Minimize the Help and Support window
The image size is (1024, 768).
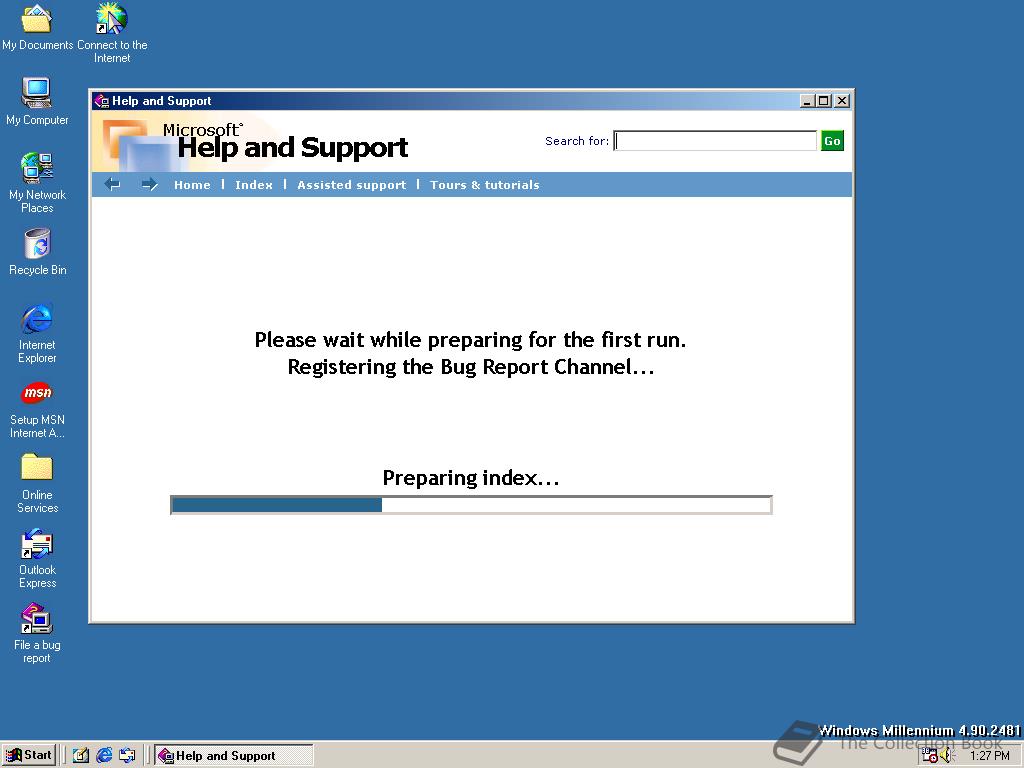[808, 101]
